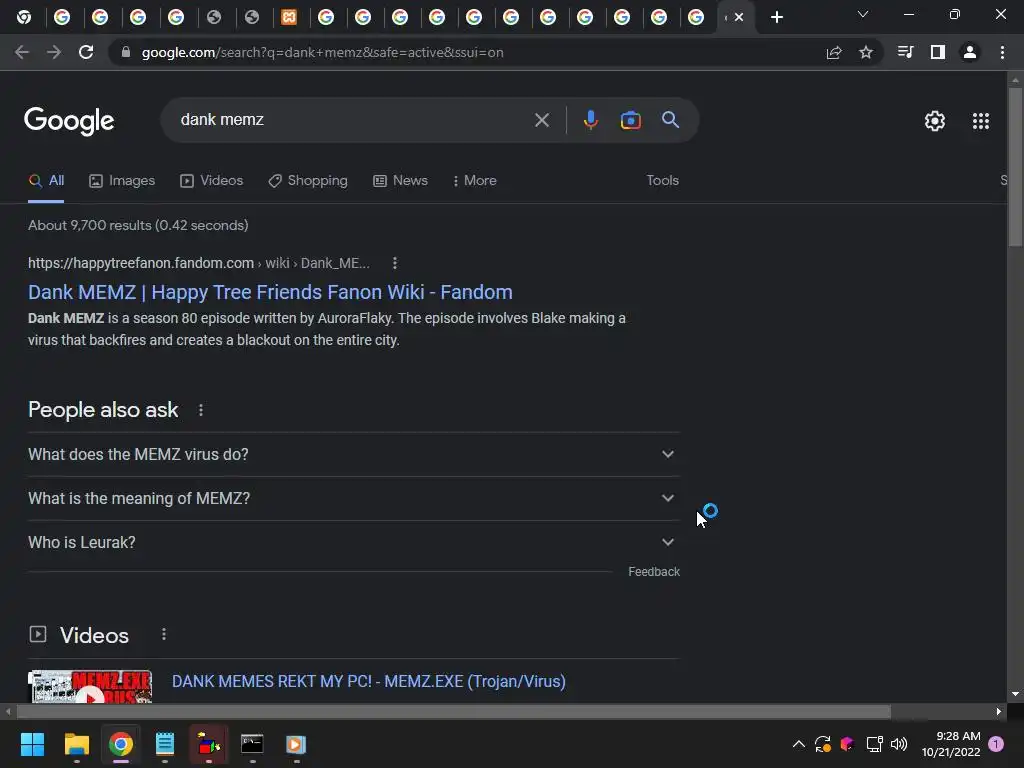Screen dimensions: 1024x768
Task: Submit search with magnifier icon
Action: pyautogui.click(x=671, y=120)
